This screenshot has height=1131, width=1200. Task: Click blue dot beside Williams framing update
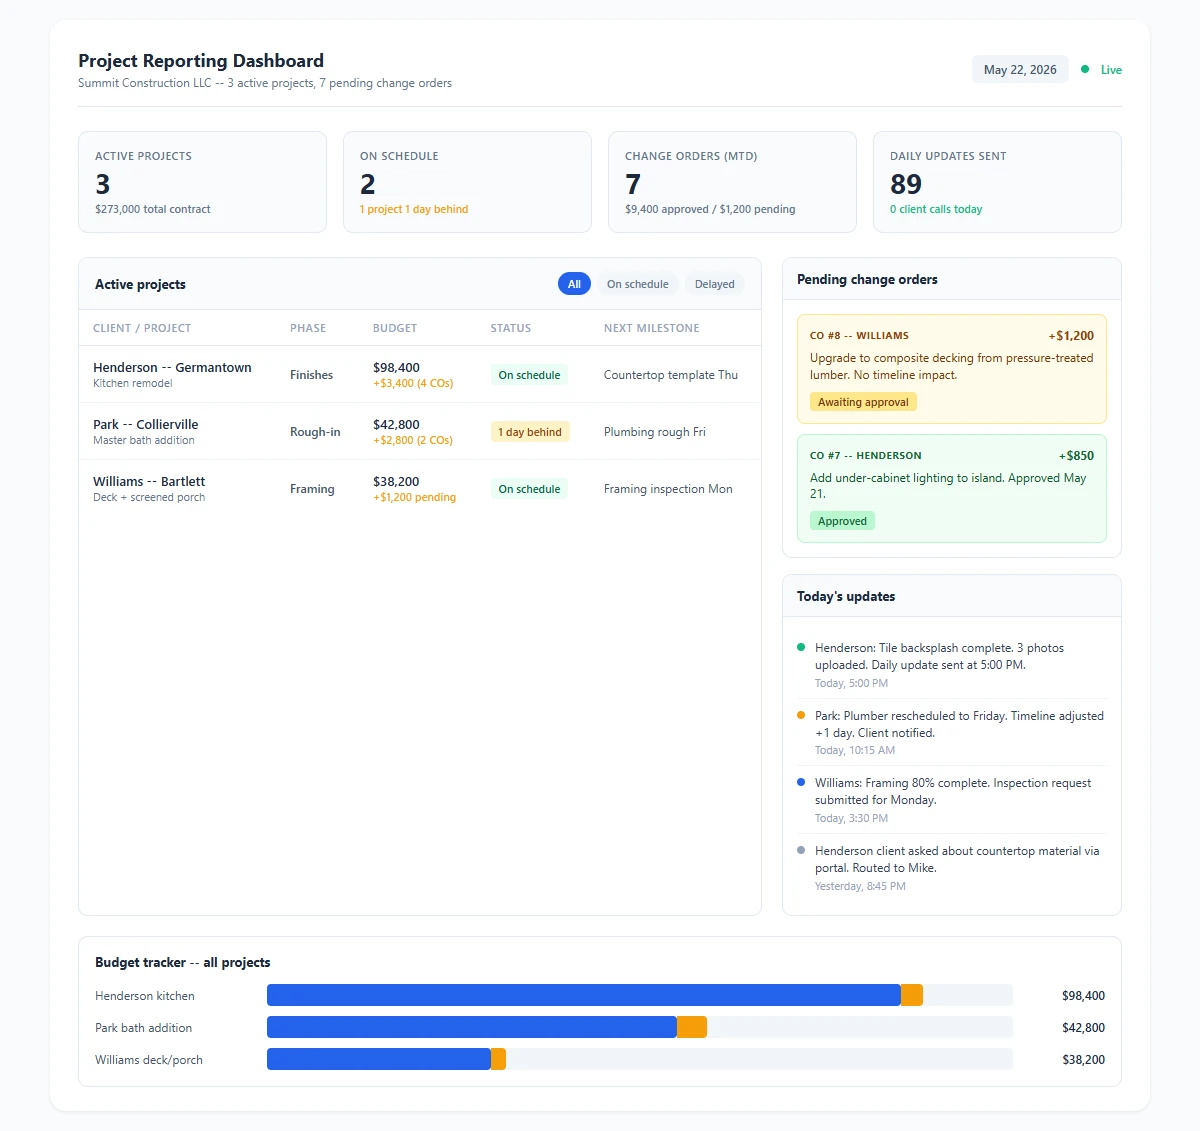(801, 782)
